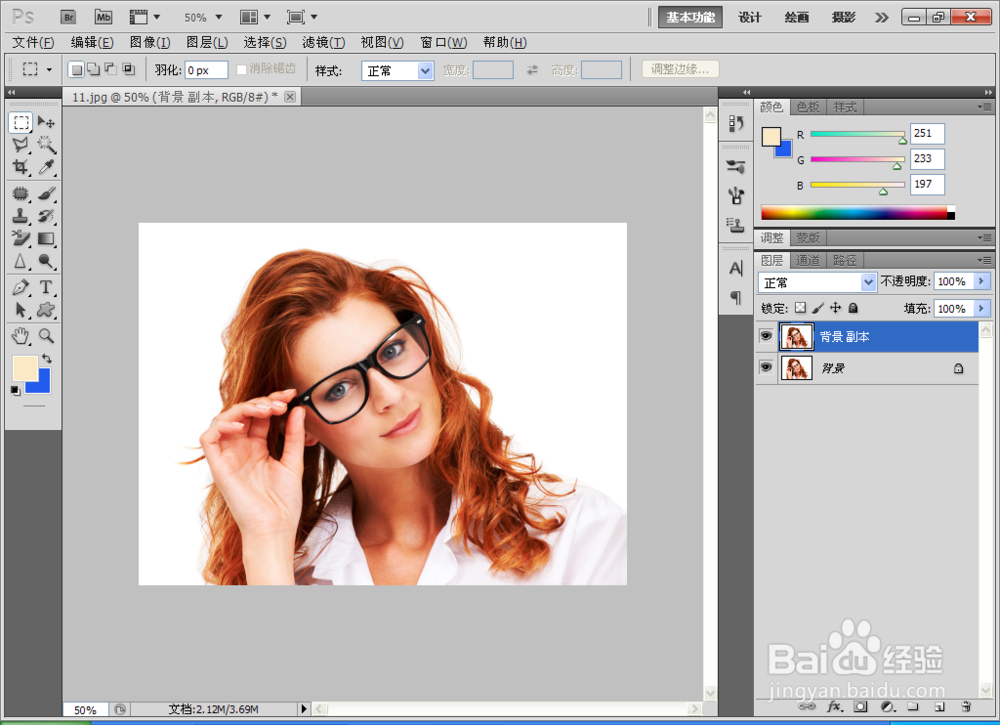Switch to 设计 workspace
Viewport: 1000px width, 725px height.
pos(750,17)
